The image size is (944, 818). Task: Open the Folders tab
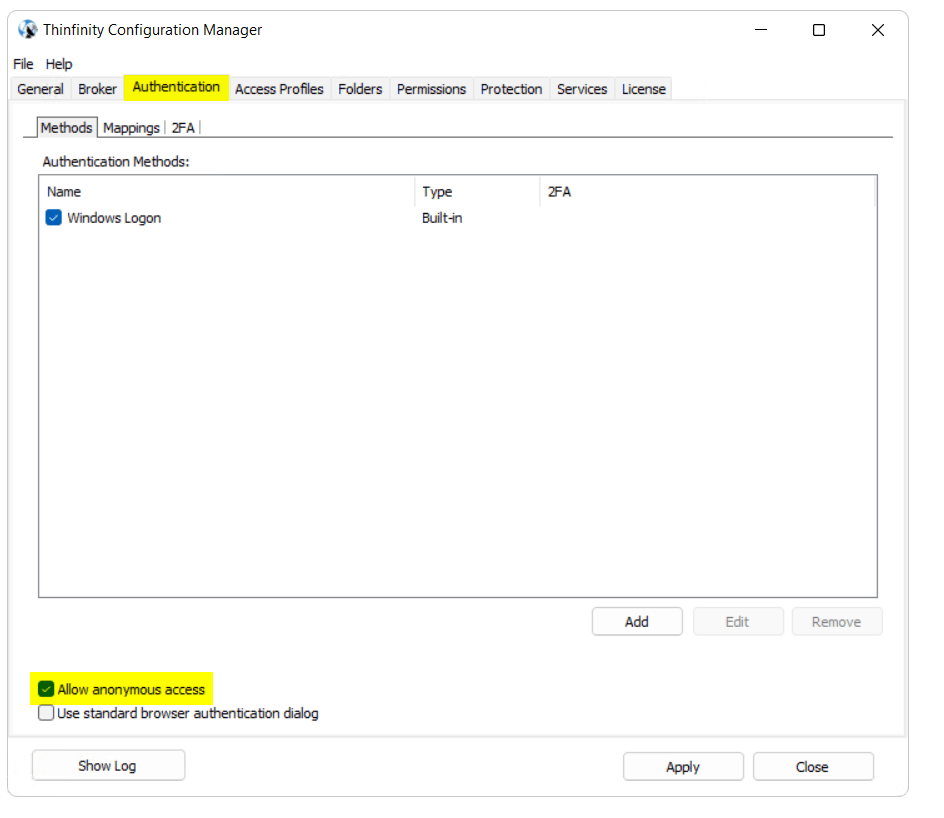click(360, 89)
